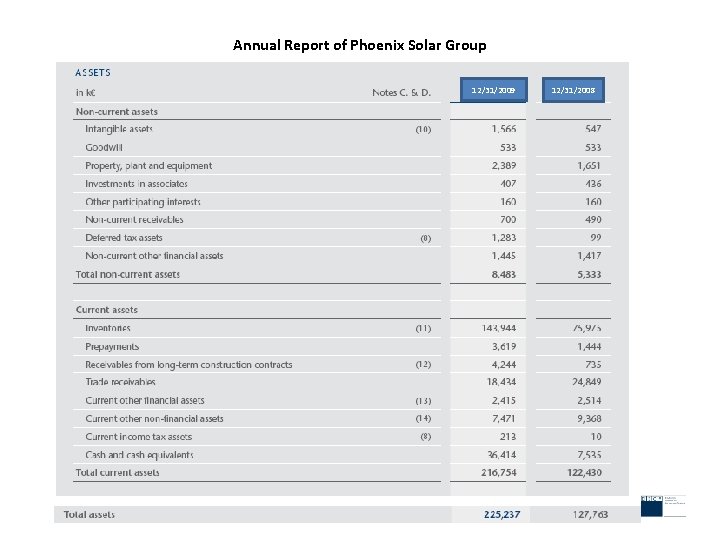Click the Intangible assets row label

tap(119, 129)
